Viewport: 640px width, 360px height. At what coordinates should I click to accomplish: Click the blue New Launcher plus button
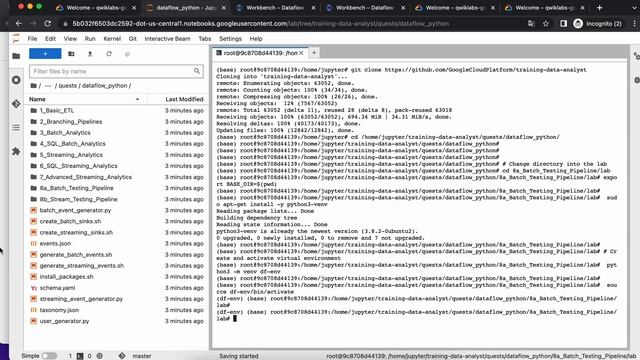point(45,53)
